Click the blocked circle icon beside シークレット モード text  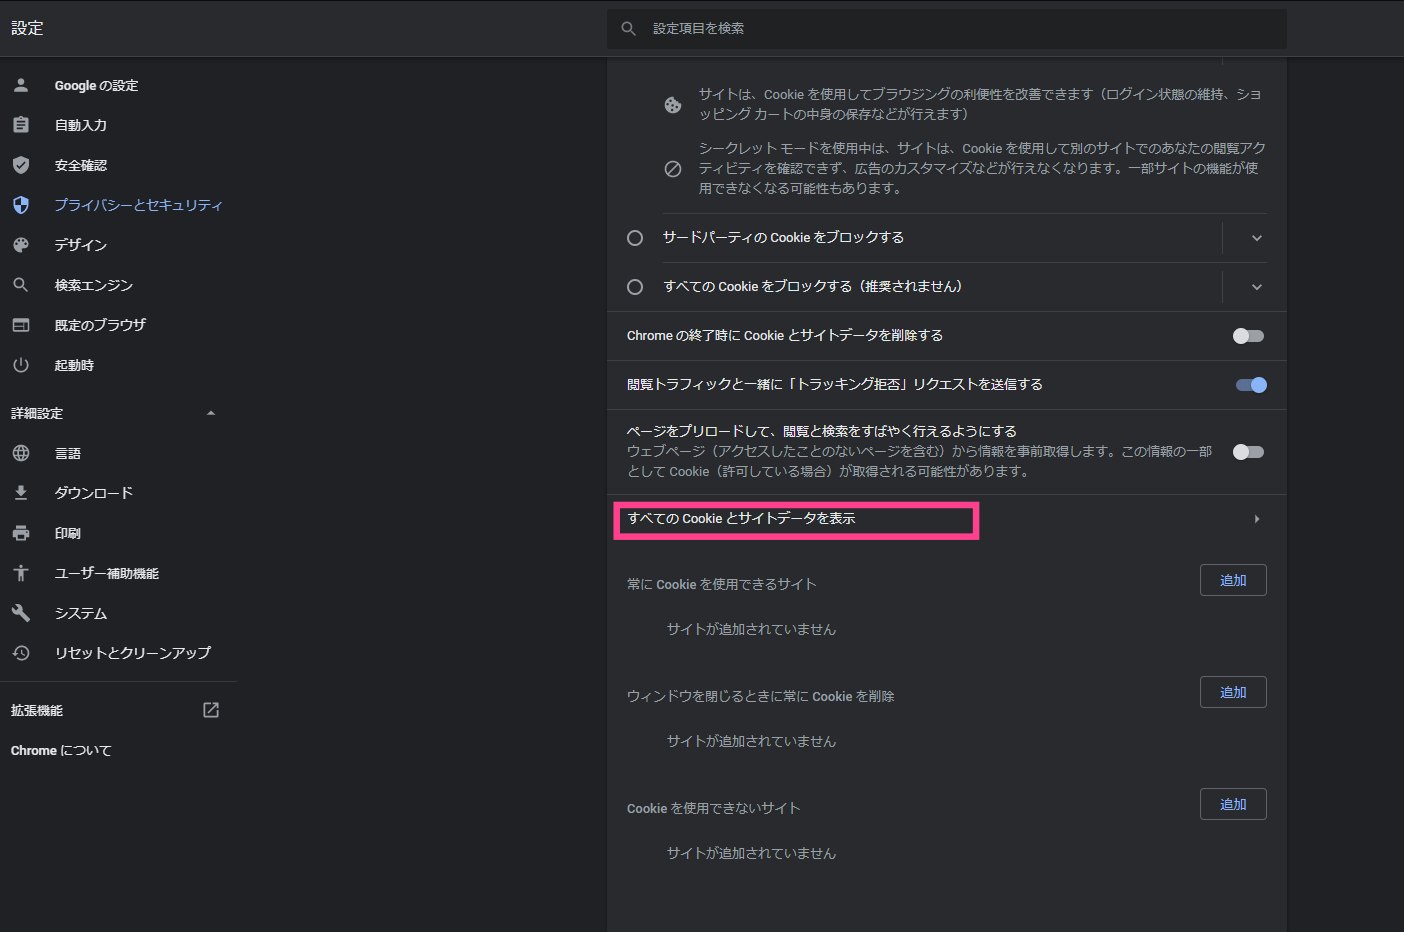(673, 169)
